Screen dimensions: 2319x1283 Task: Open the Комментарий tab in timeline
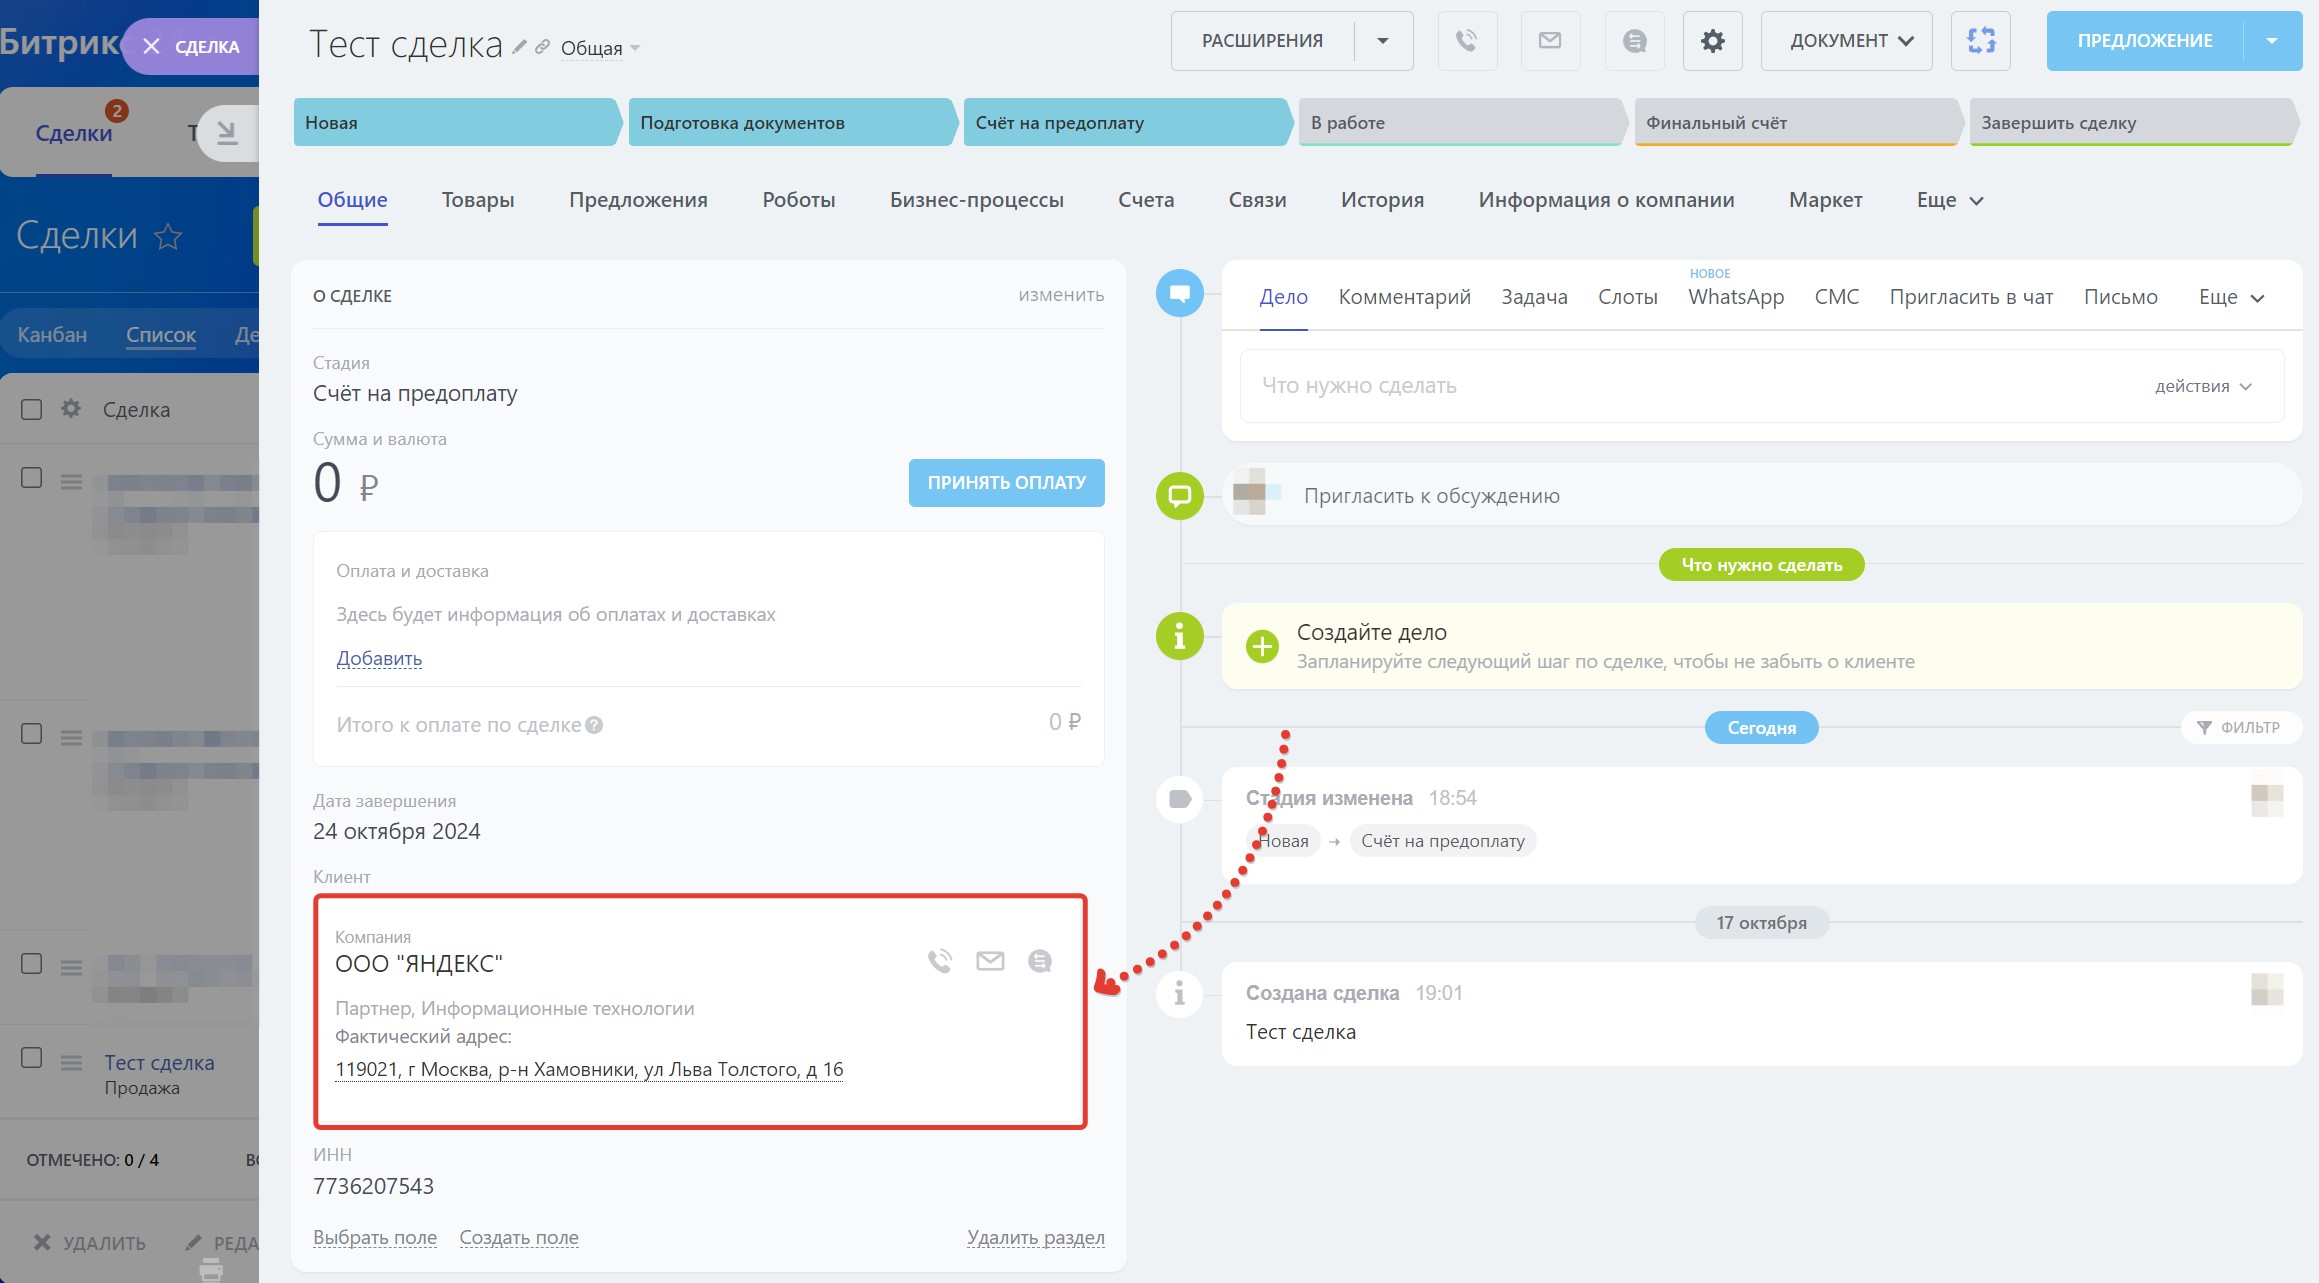1404,297
